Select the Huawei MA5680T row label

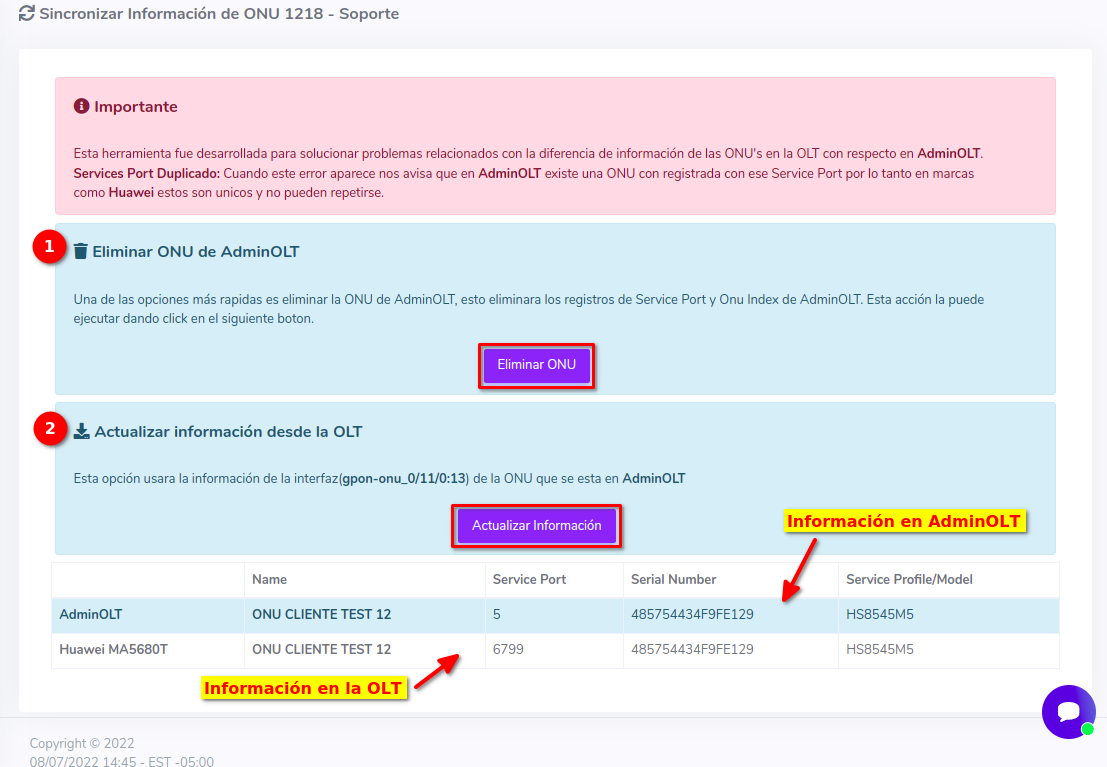[x=113, y=649]
